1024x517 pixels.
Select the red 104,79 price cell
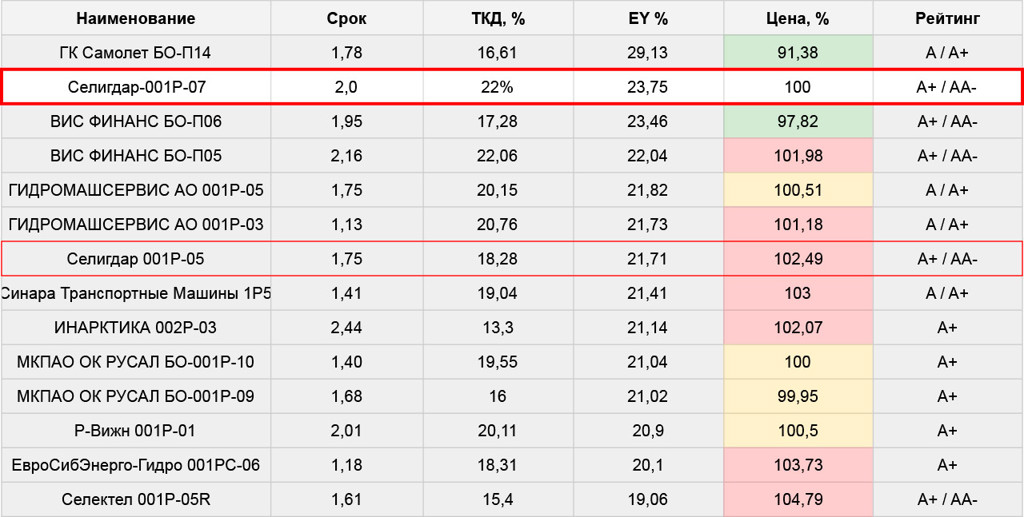coord(797,499)
